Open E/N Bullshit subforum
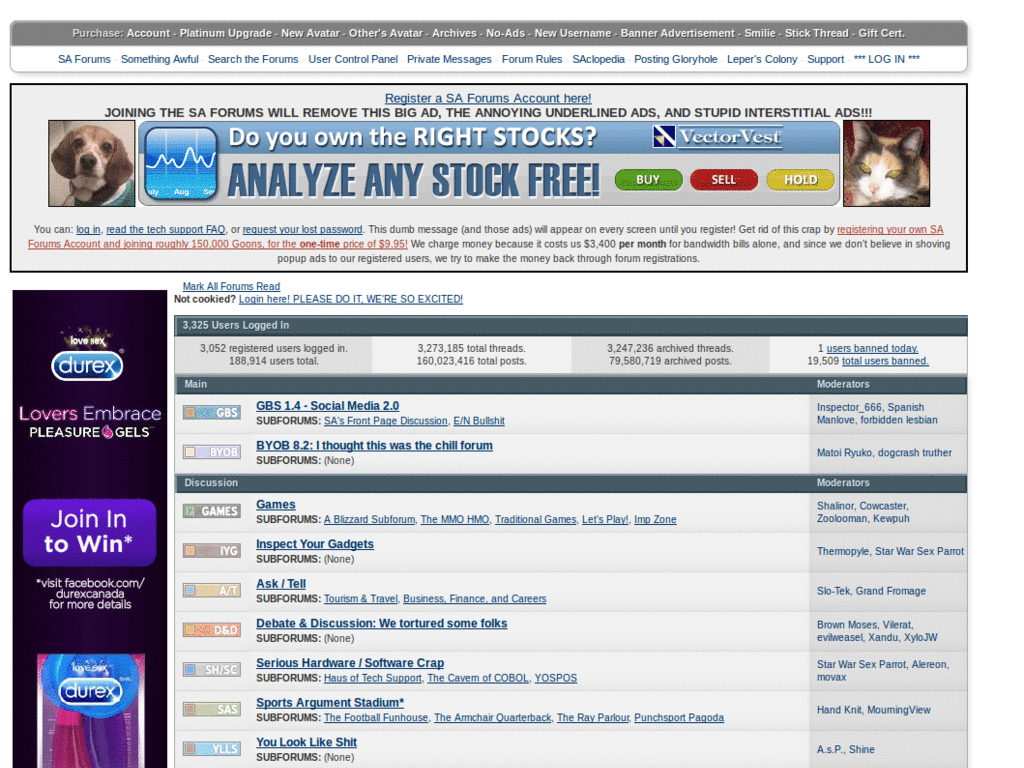This screenshot has height=768, width=1024. (479, 421)
